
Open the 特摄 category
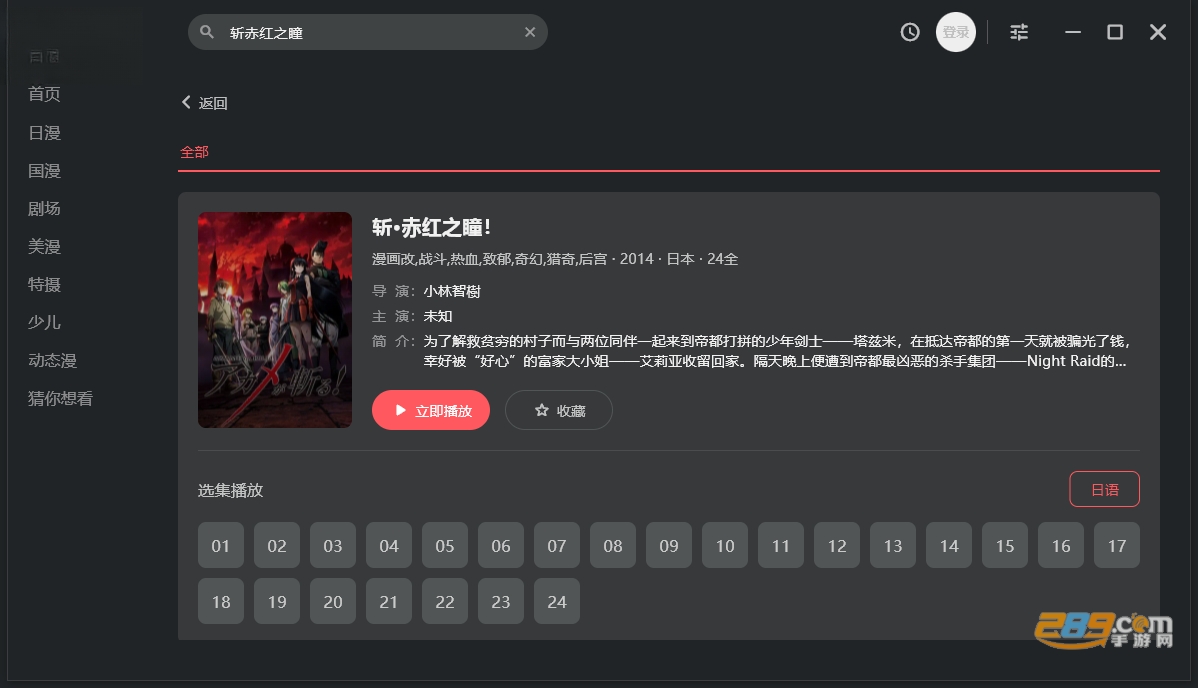click(x=44, y=284)
